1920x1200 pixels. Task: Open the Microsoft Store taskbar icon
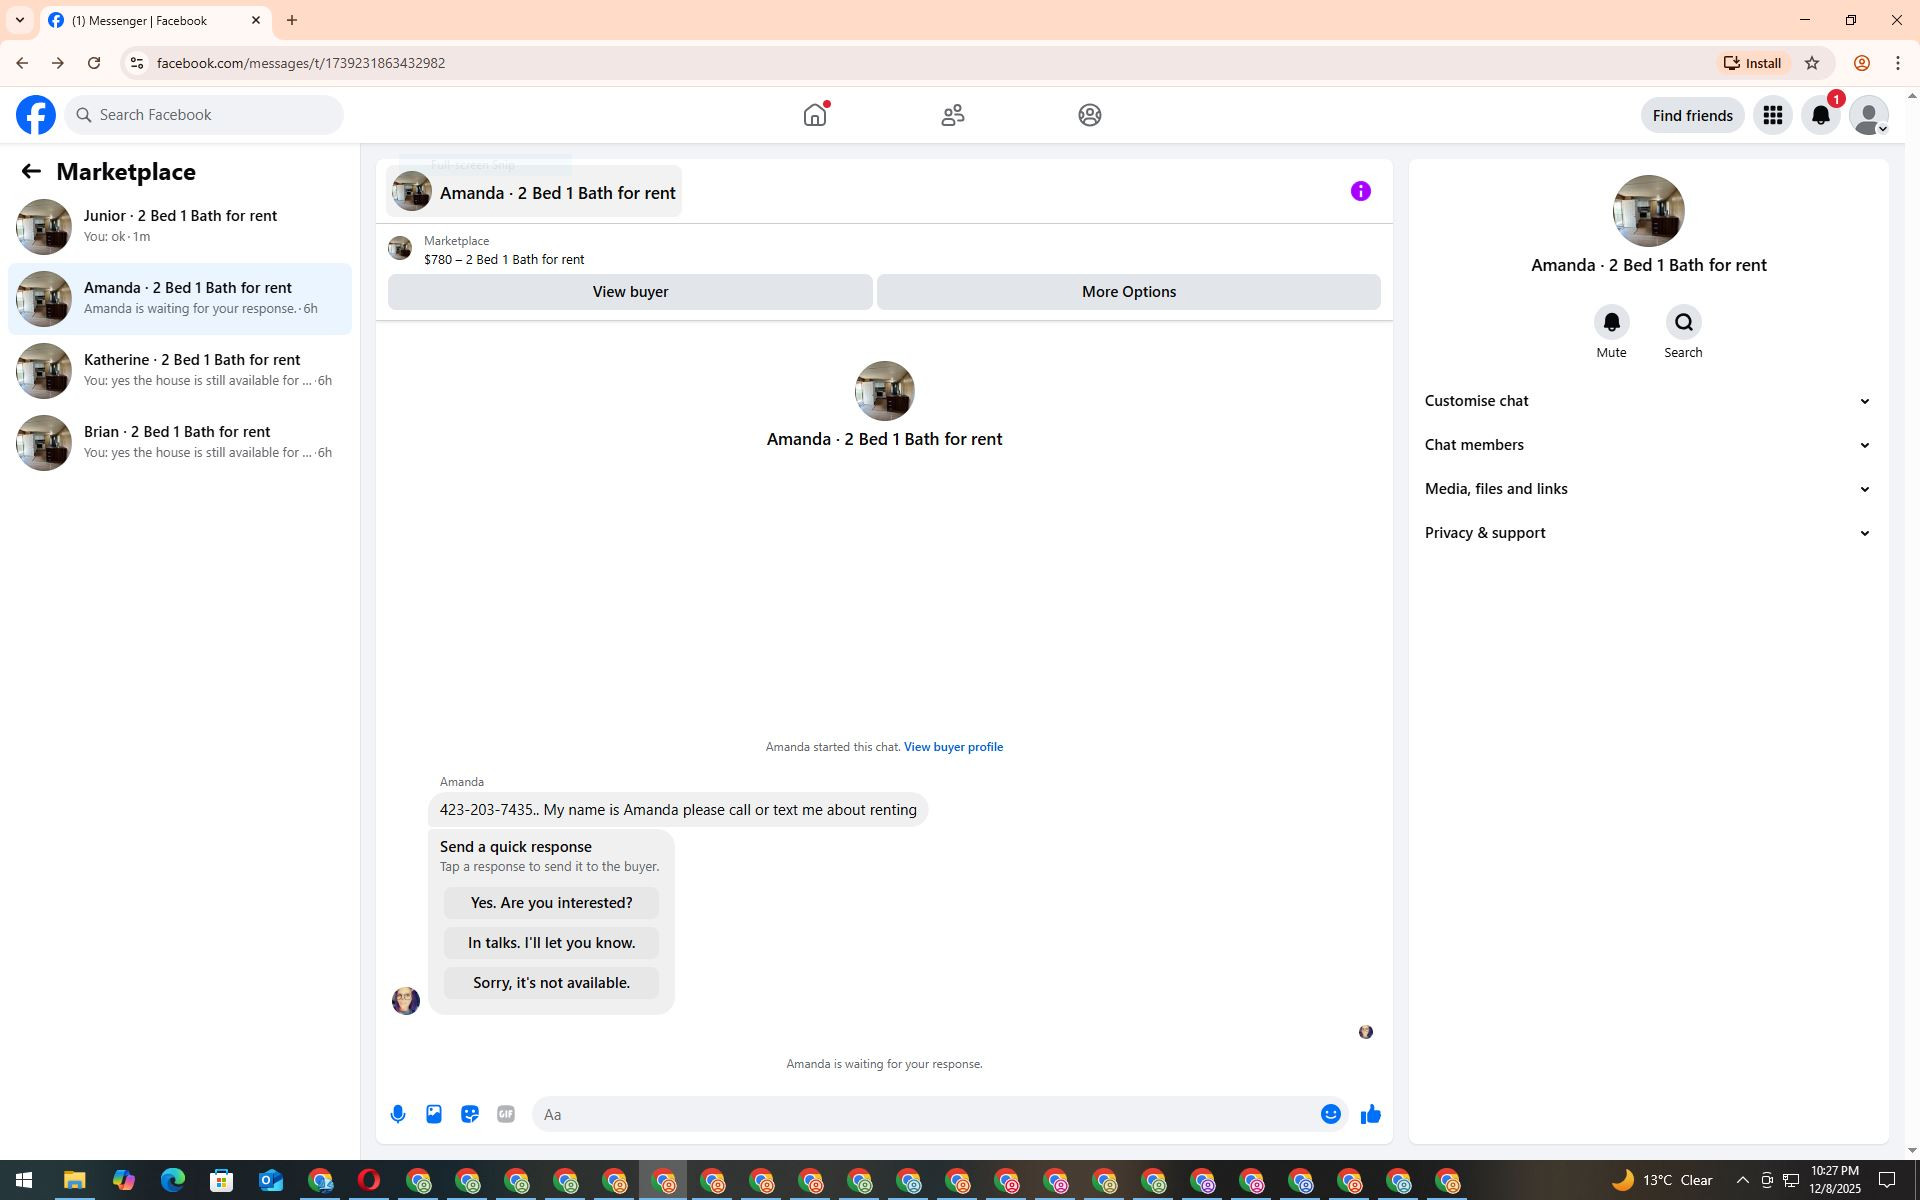[x=222, y=1181]
